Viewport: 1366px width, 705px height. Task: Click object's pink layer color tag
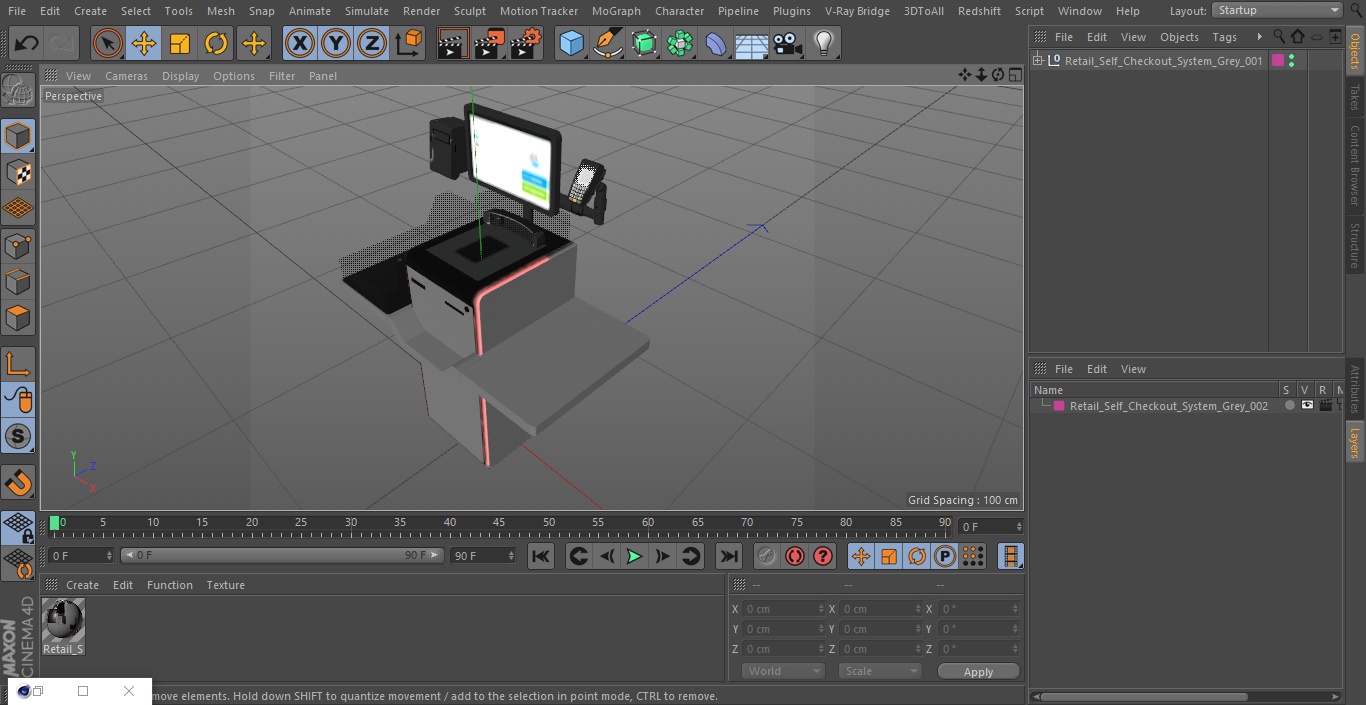click(x=1277, y=61)
